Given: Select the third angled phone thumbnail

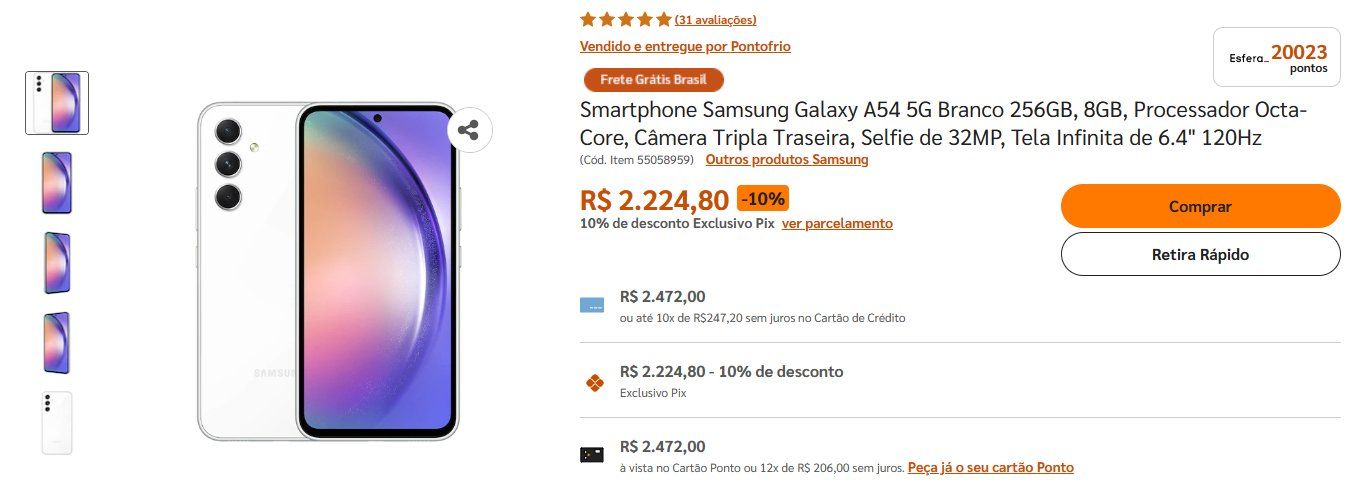Looking at the screenshot, I should [57, 262].
